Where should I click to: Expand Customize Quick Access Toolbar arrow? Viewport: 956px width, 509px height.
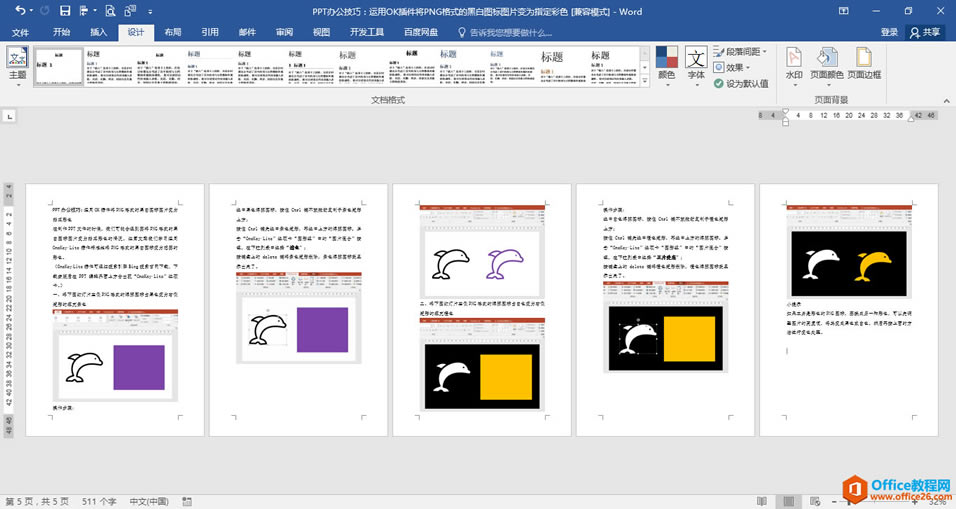click(150, 11)
